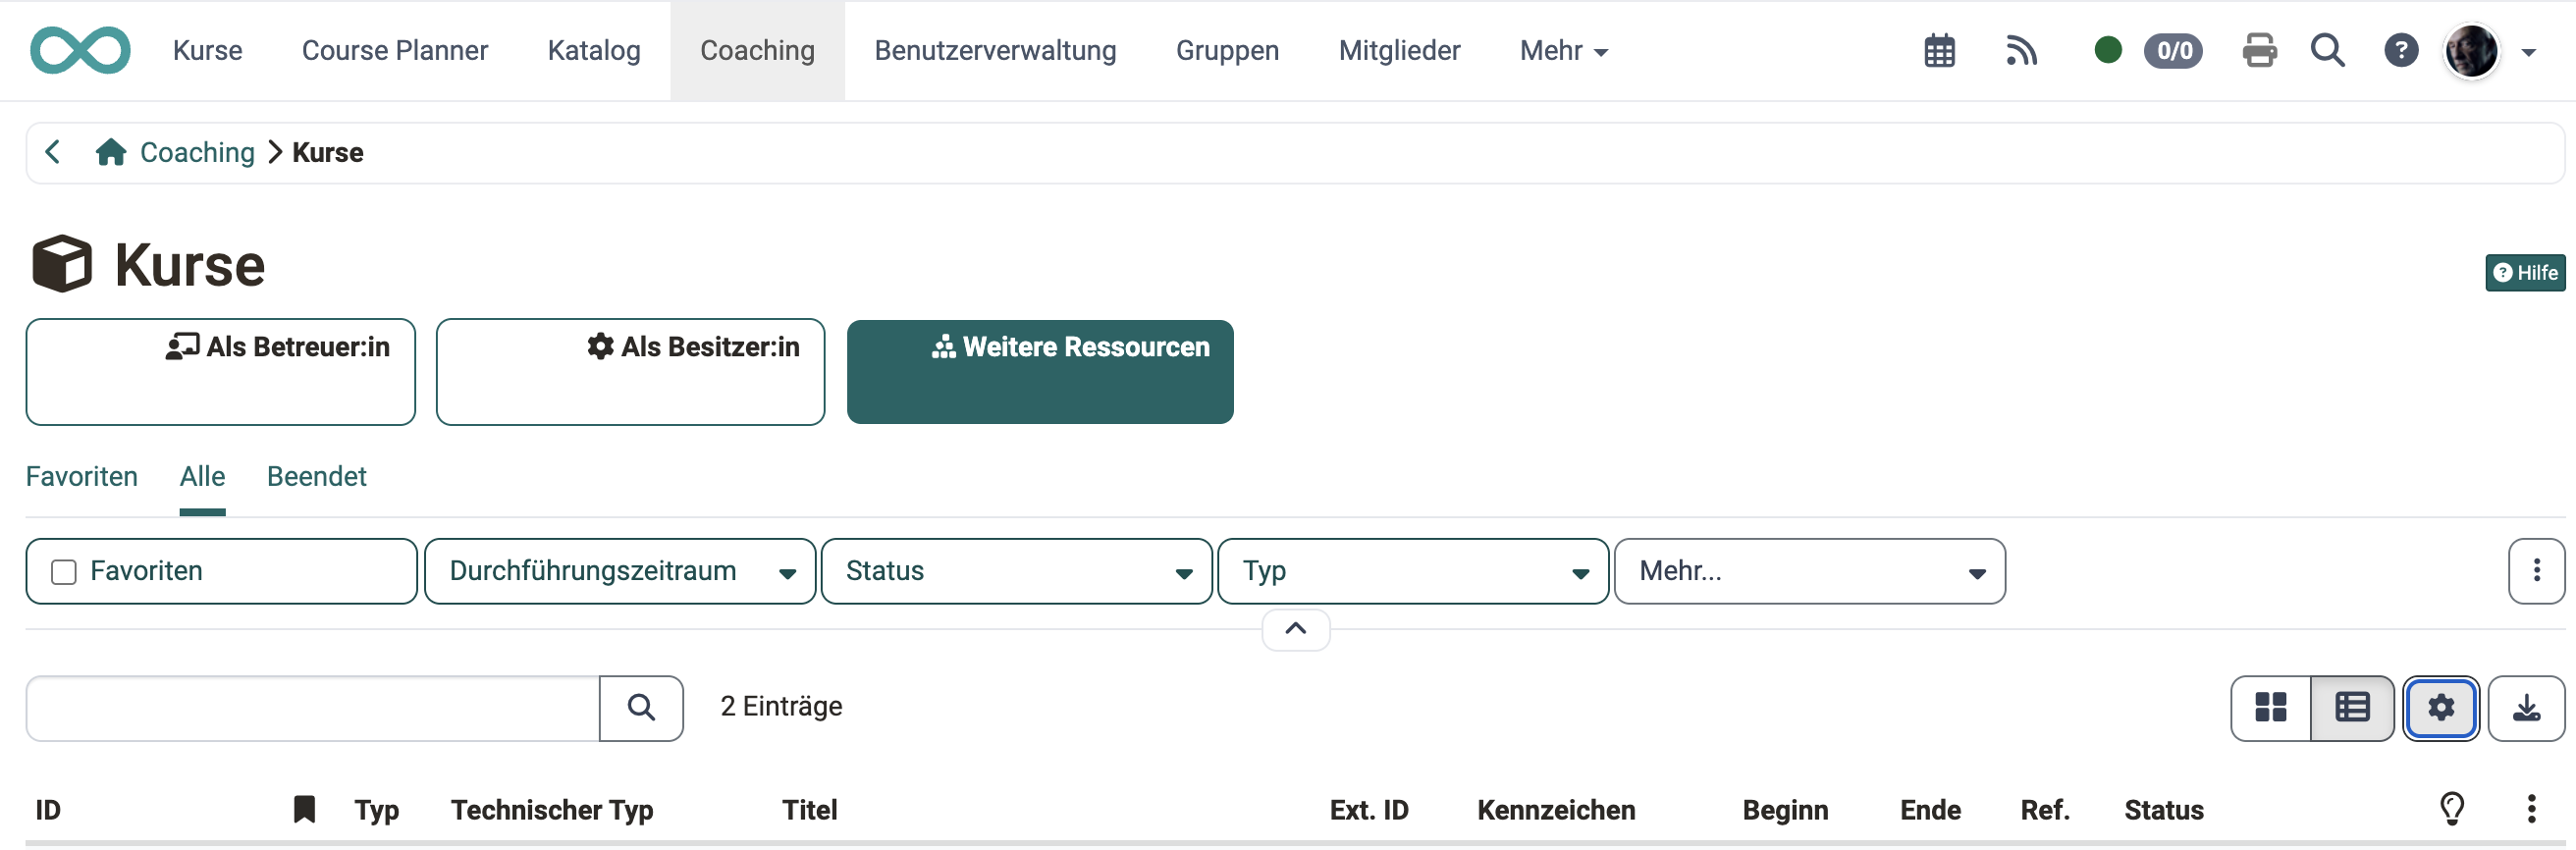Click the green online status indicator
Viewport: 2576px width, 850px height.
(2108, 50)
